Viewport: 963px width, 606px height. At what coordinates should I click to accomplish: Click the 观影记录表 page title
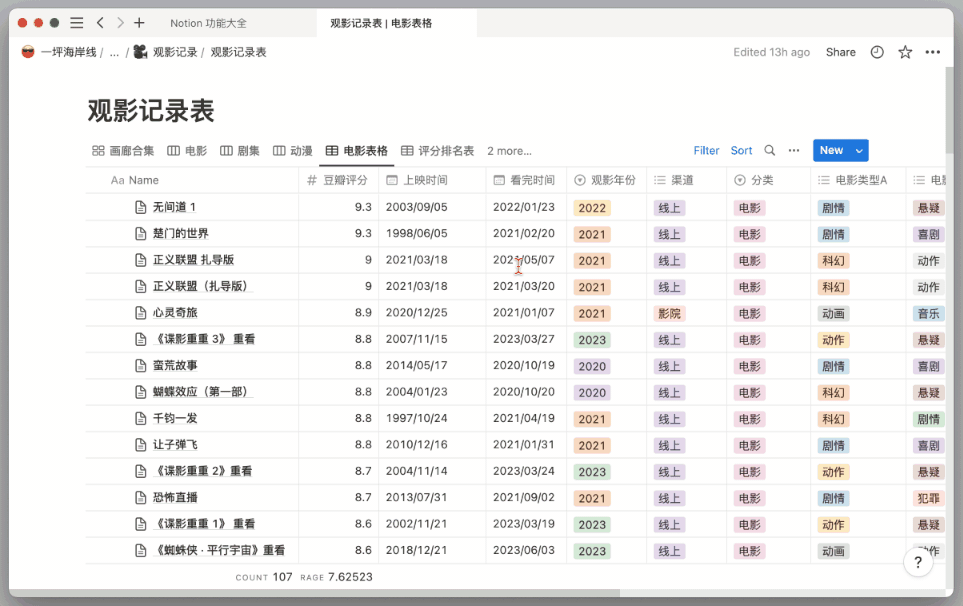pos(151,111)
